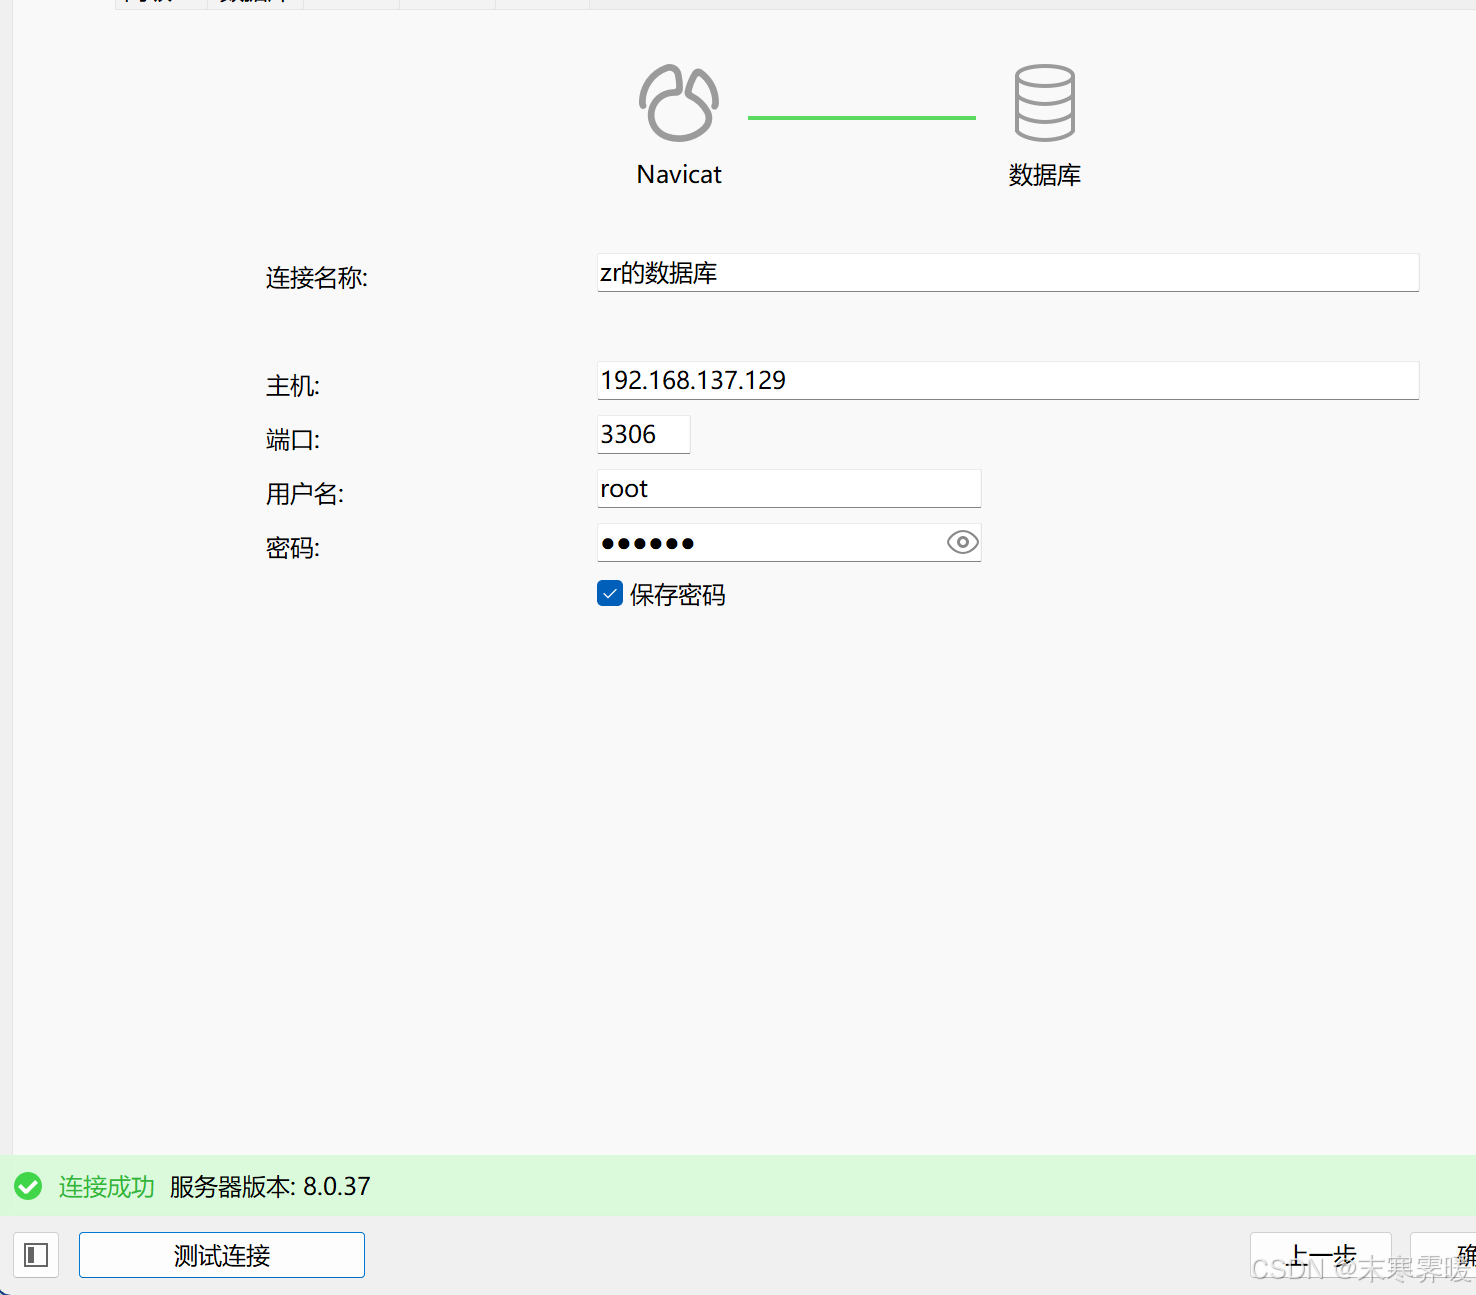Click the 用户名 username field
This screenshot has width=1476, height=1295.
coord(789,488)
